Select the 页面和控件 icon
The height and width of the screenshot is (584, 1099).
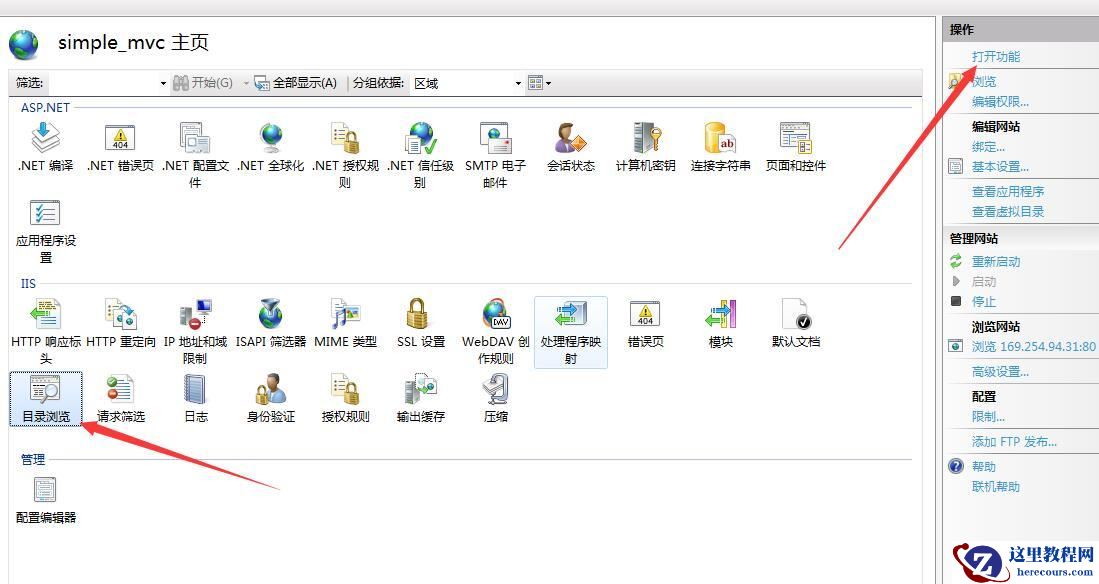tap(796, 137)
